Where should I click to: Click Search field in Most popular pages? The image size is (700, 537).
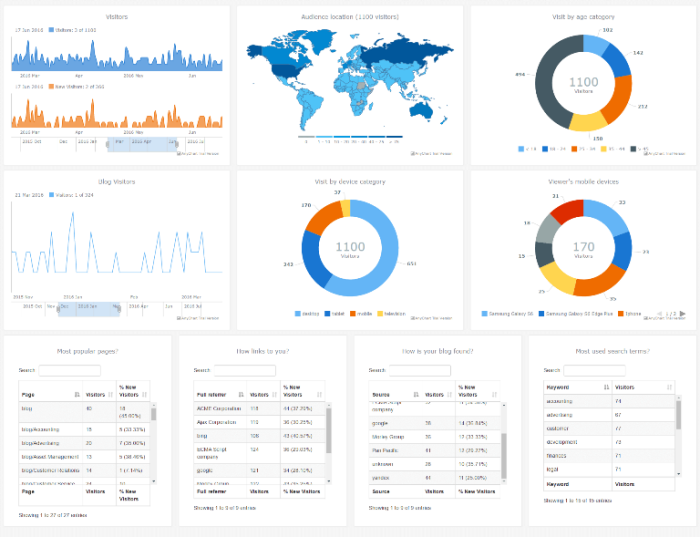[70, 370]
